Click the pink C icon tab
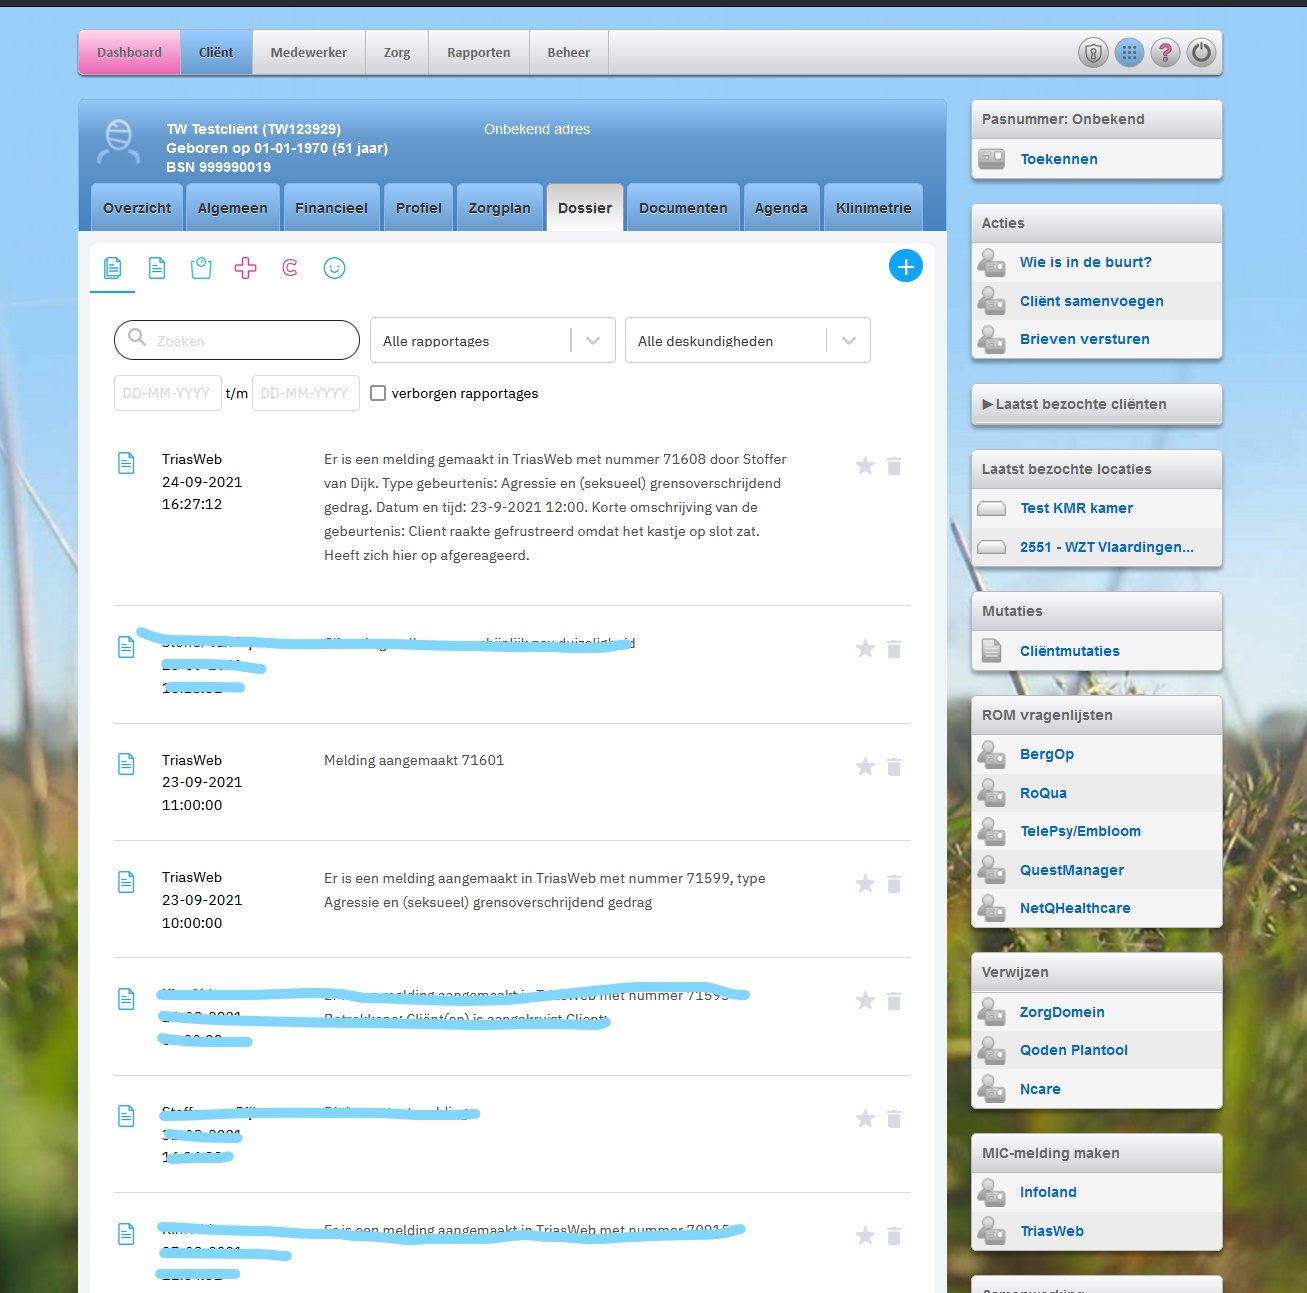This screenshot has width=1307, height=1293. coord(290,268)
